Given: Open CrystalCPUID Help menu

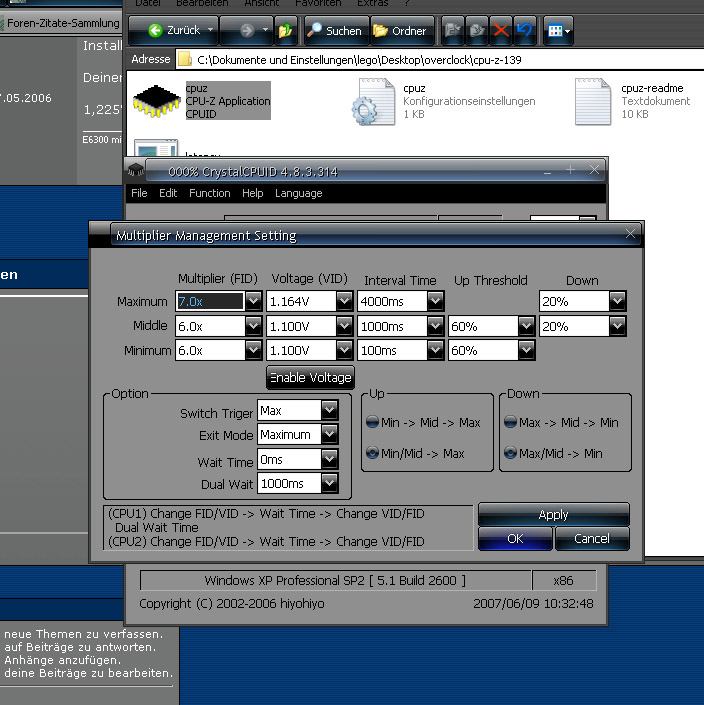Looking at the screenshot, I should click(252, 193).
